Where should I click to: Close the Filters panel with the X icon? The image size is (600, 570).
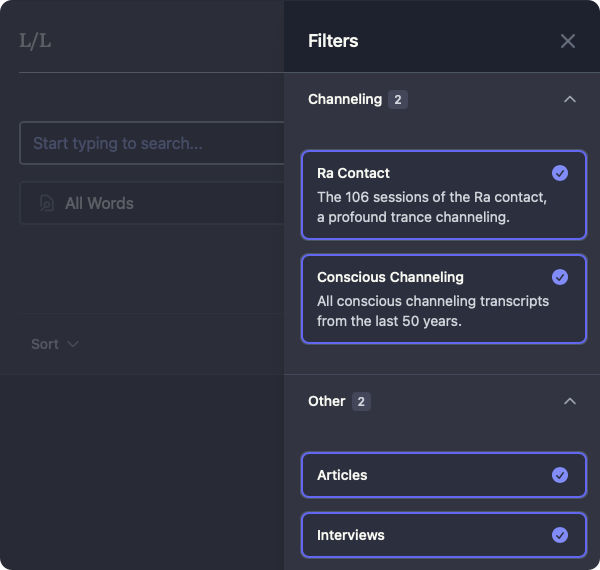pos(568,41)
